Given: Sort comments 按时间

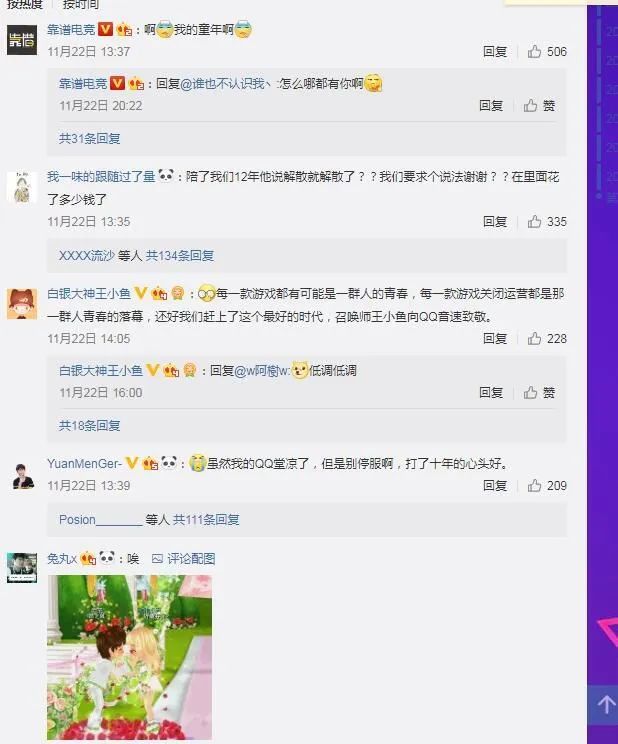Looking at the screenshot, I should pyautogui.click(x=81, y=4).
